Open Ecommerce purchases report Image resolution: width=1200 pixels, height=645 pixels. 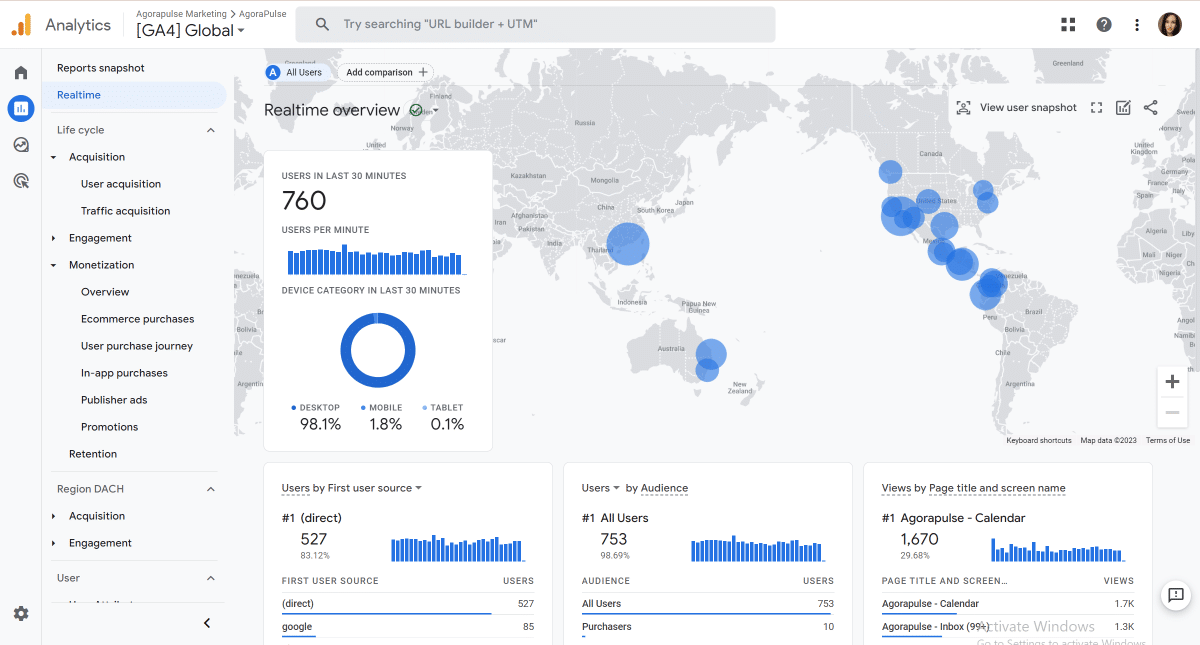(138, 319)
